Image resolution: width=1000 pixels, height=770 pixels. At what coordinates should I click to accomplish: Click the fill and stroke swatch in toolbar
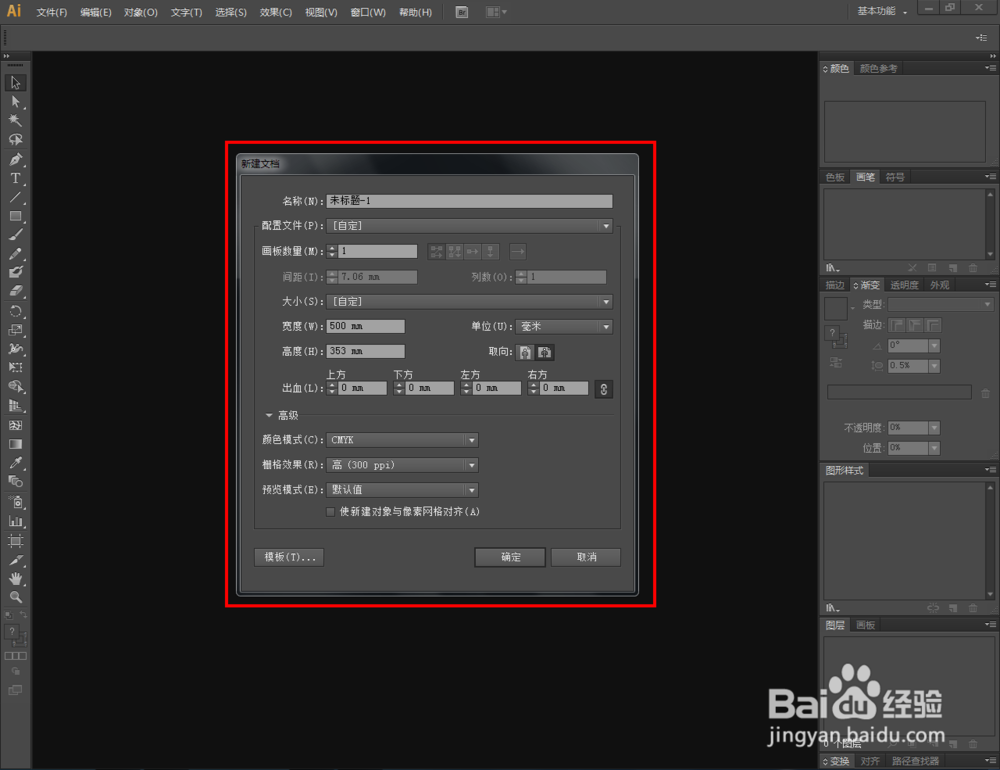tap(15, 634)
